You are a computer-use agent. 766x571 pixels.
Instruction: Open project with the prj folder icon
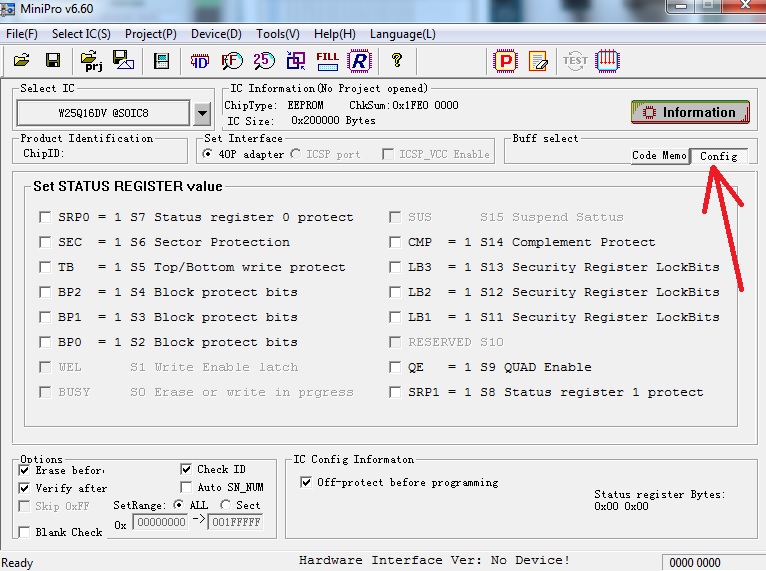tap(91, 61)
